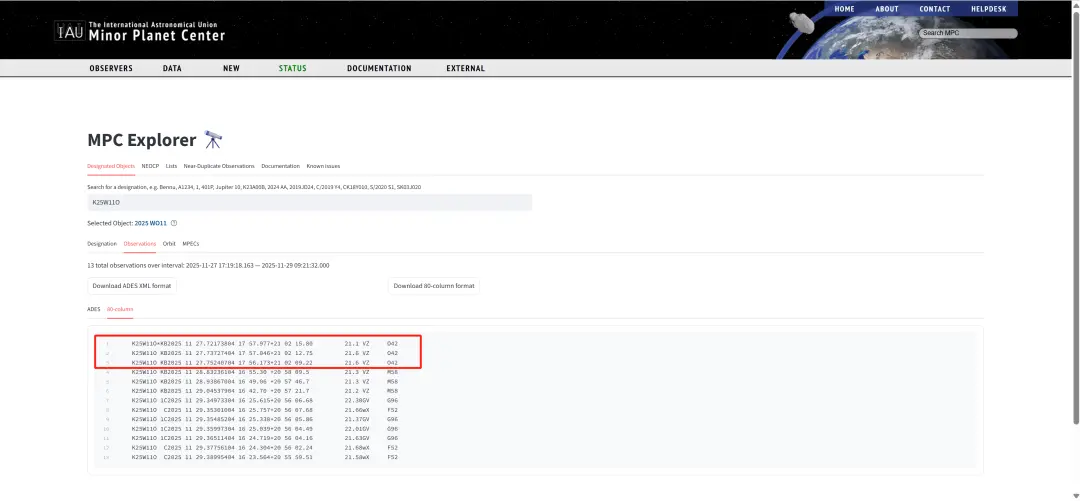Switch to the ADES format tab

(94, 309)
